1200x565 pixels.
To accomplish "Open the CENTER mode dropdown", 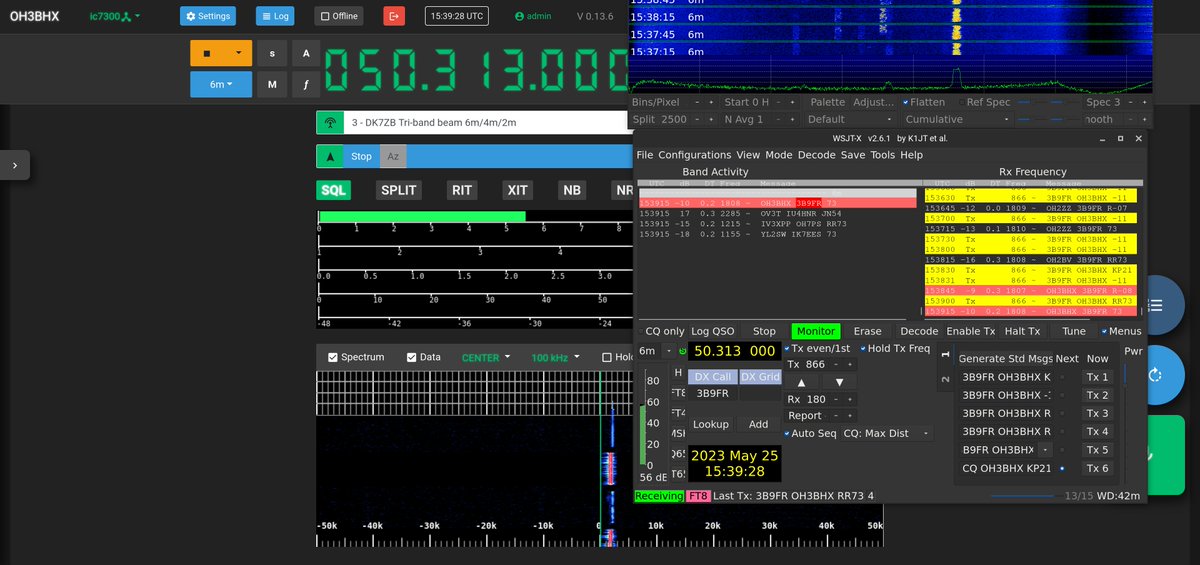I will pos(486,357).
